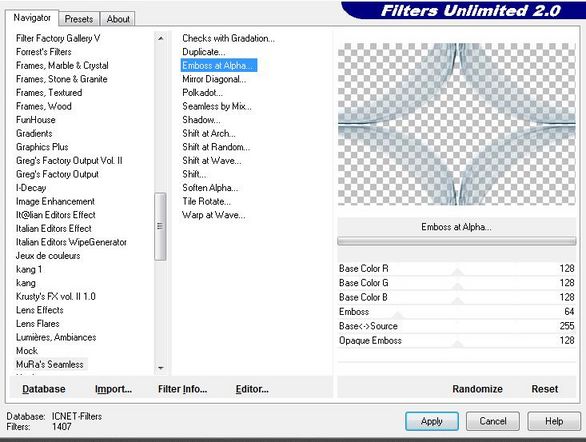Viewport: 586px width, 442px height.
Task: Select Filter Factory Gallery V category
Action: [x=58, y=38]
